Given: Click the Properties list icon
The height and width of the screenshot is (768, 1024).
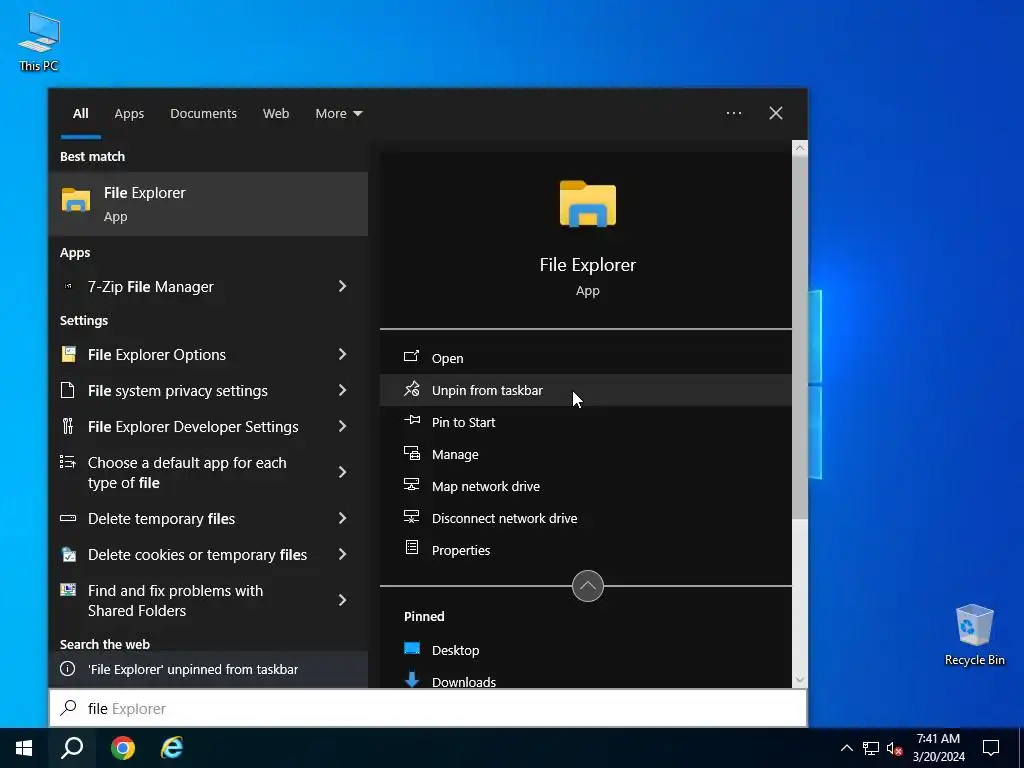Looking at the screenshot, I should [x=411, y=547].
